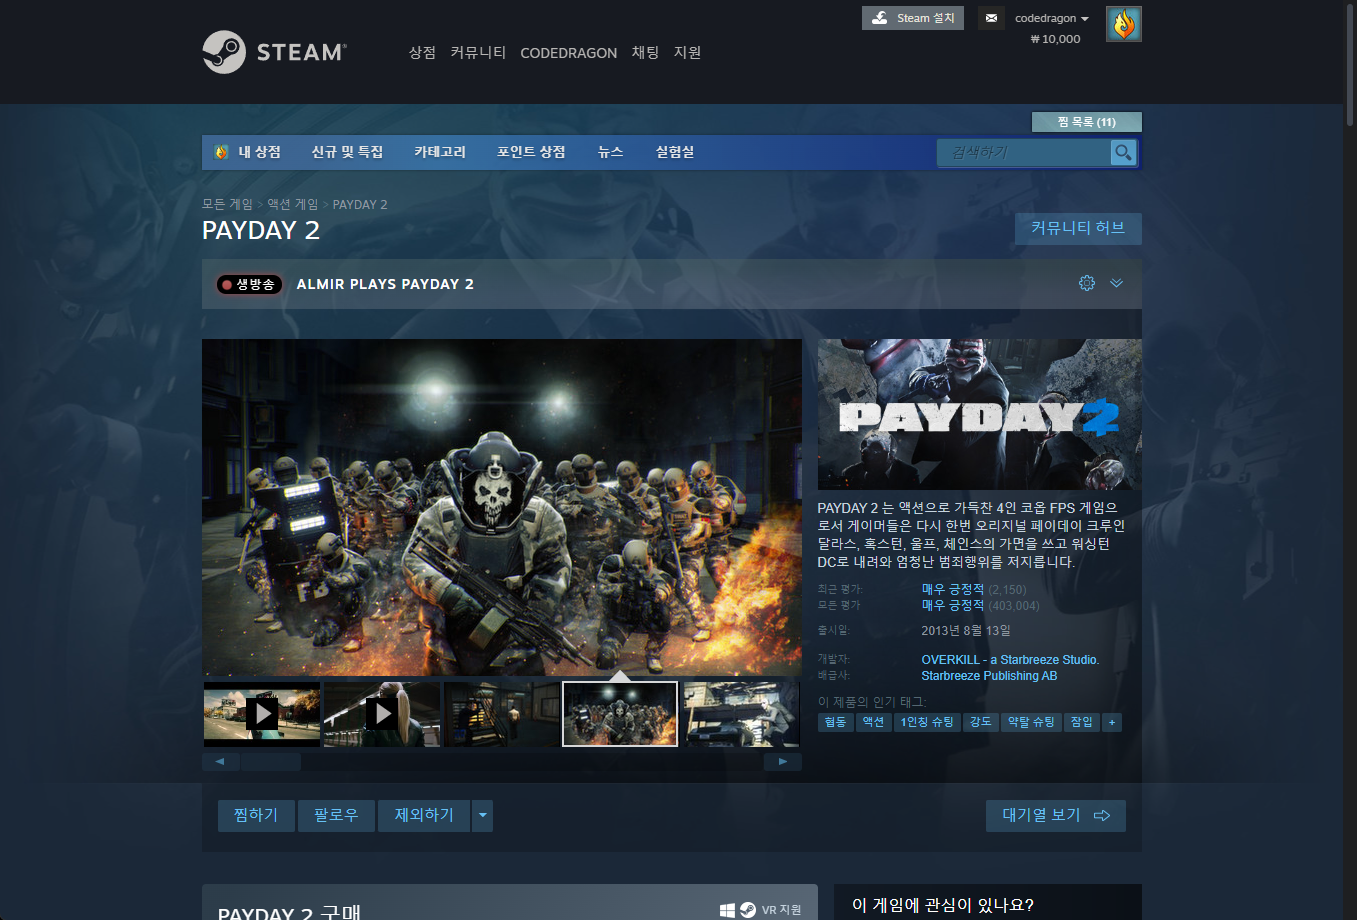Open recent reviews 매우 긍정적 link
Viewport: 1357px width, 920px height.
pyautogui.click(x=953, y=589)
